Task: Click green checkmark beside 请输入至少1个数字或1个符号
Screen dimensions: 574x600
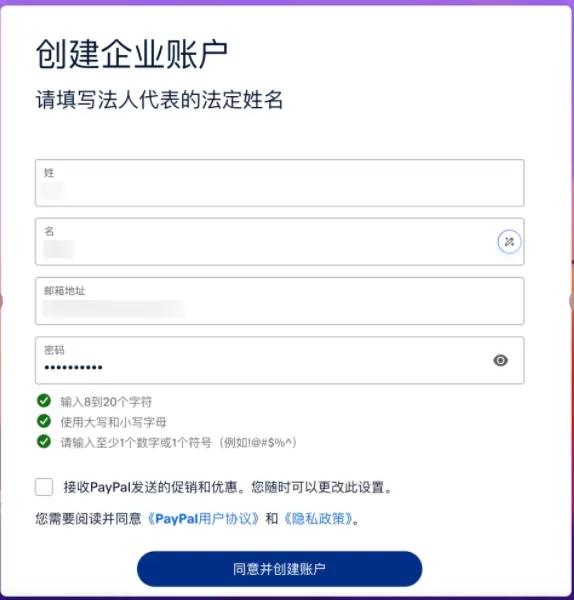Action: pos(44,442)
